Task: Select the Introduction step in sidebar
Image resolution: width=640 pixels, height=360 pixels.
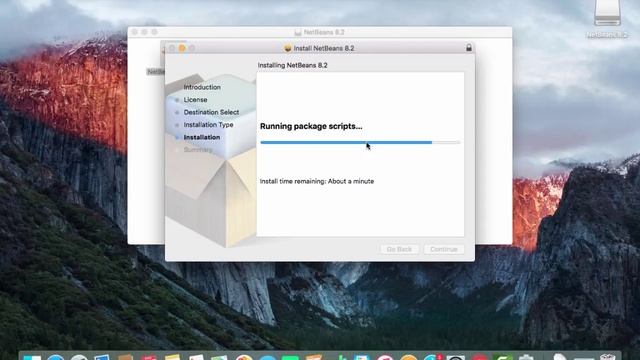Action: (202, 87)
